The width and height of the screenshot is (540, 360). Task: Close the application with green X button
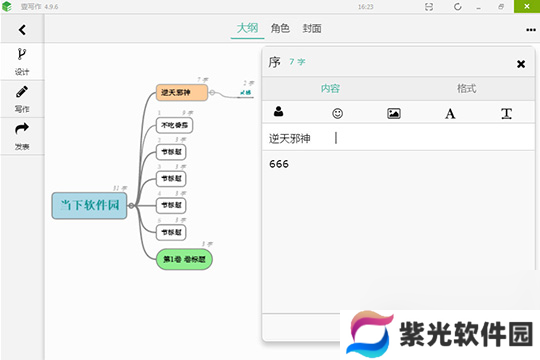click(527, 7)
